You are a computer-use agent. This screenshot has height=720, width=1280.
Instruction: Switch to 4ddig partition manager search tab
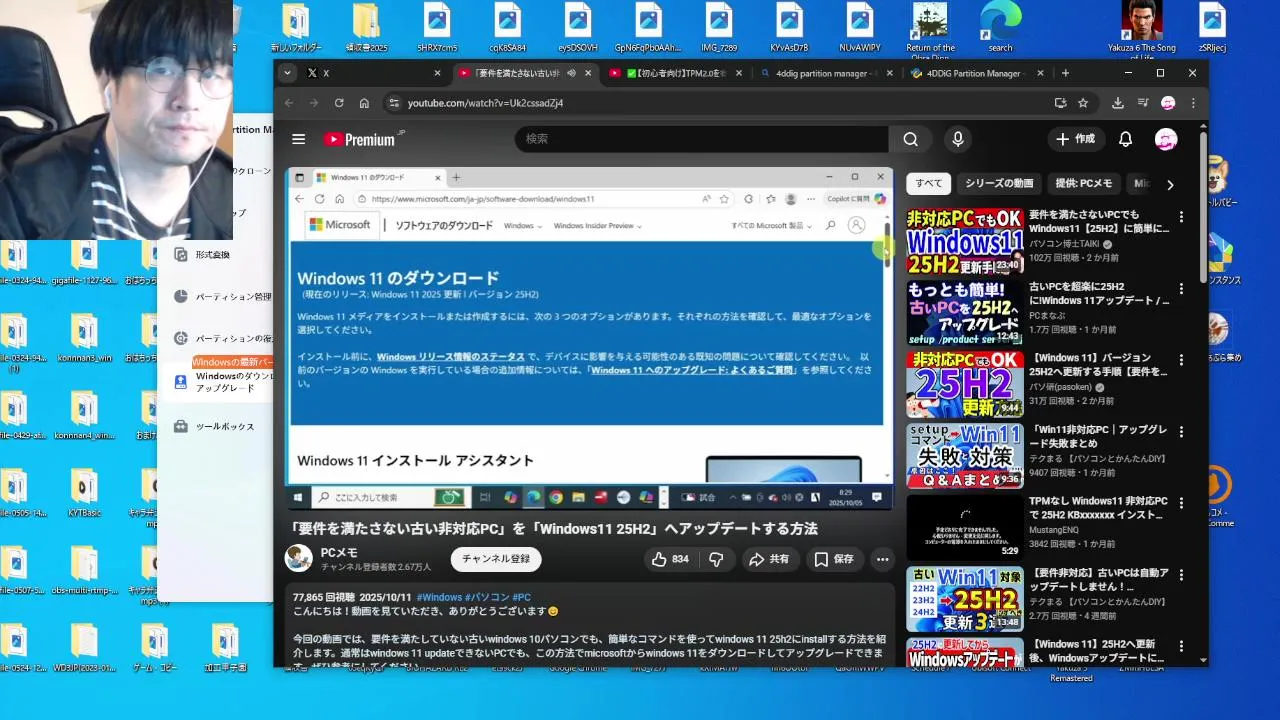click(824, 73)
